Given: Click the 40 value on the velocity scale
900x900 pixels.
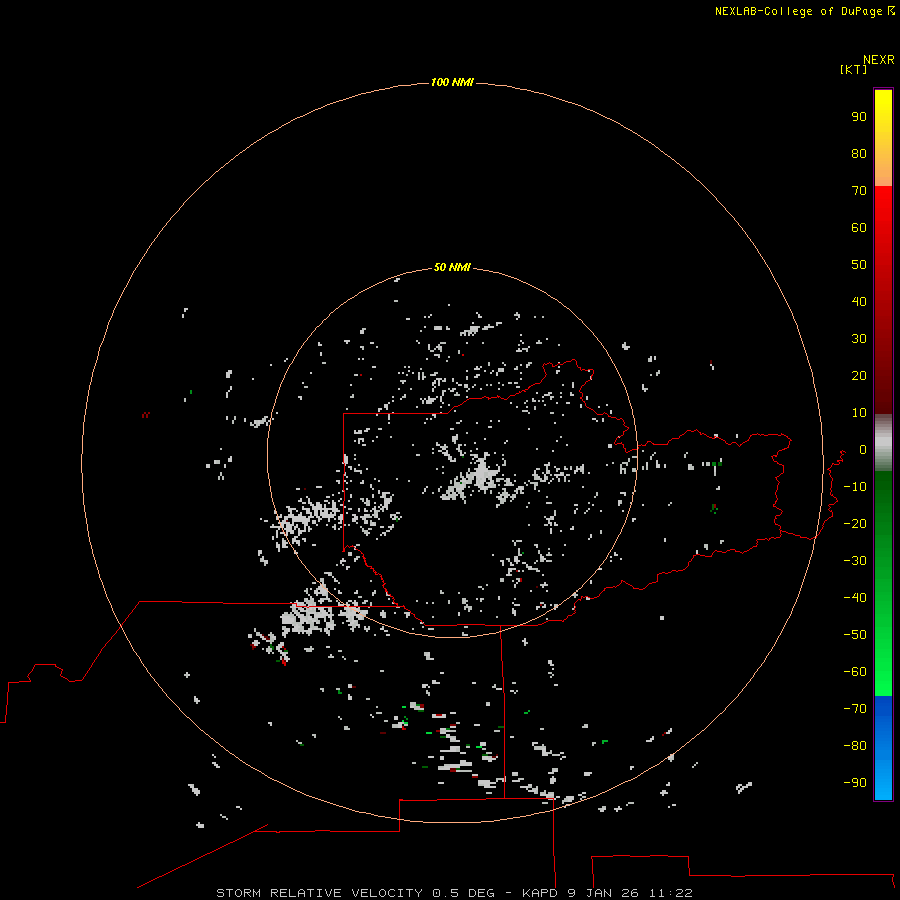Looking at the screenshot, I should click(859, 301).
